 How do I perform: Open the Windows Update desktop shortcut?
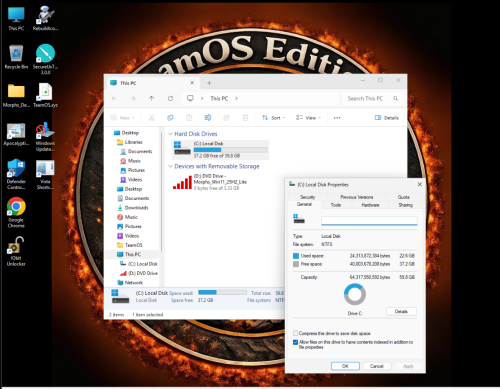click(45, 136)
